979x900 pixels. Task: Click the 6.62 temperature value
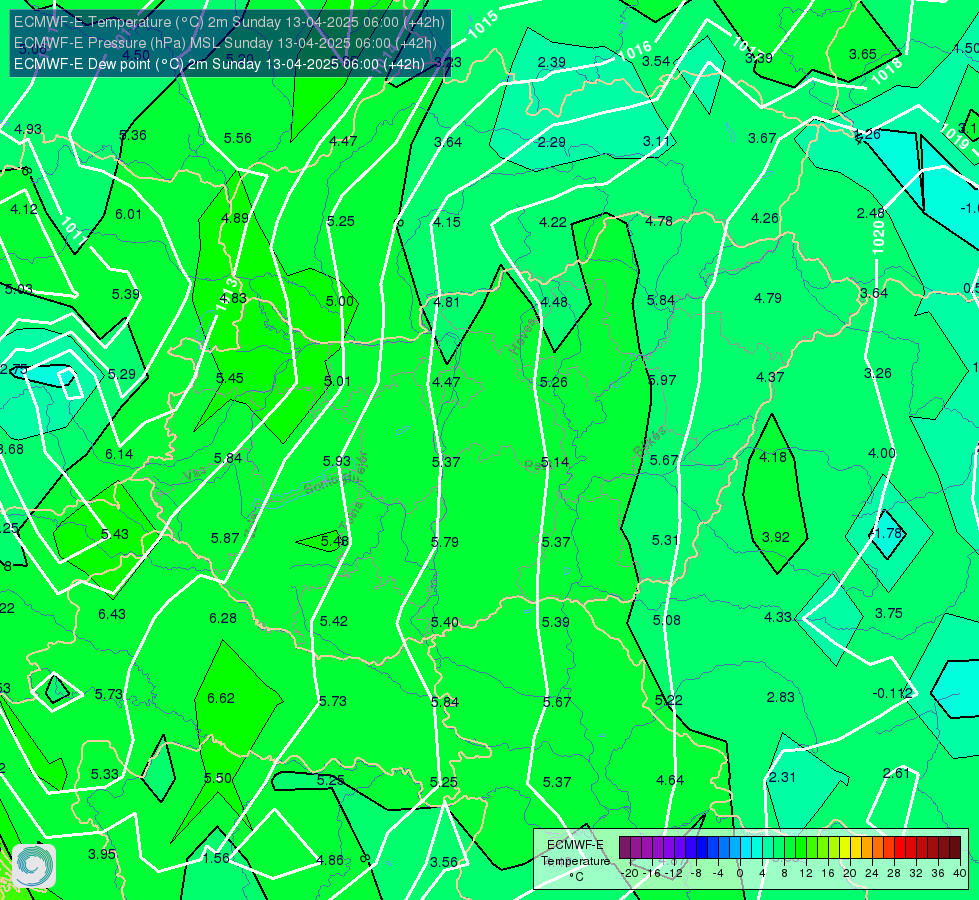point(221,698)
